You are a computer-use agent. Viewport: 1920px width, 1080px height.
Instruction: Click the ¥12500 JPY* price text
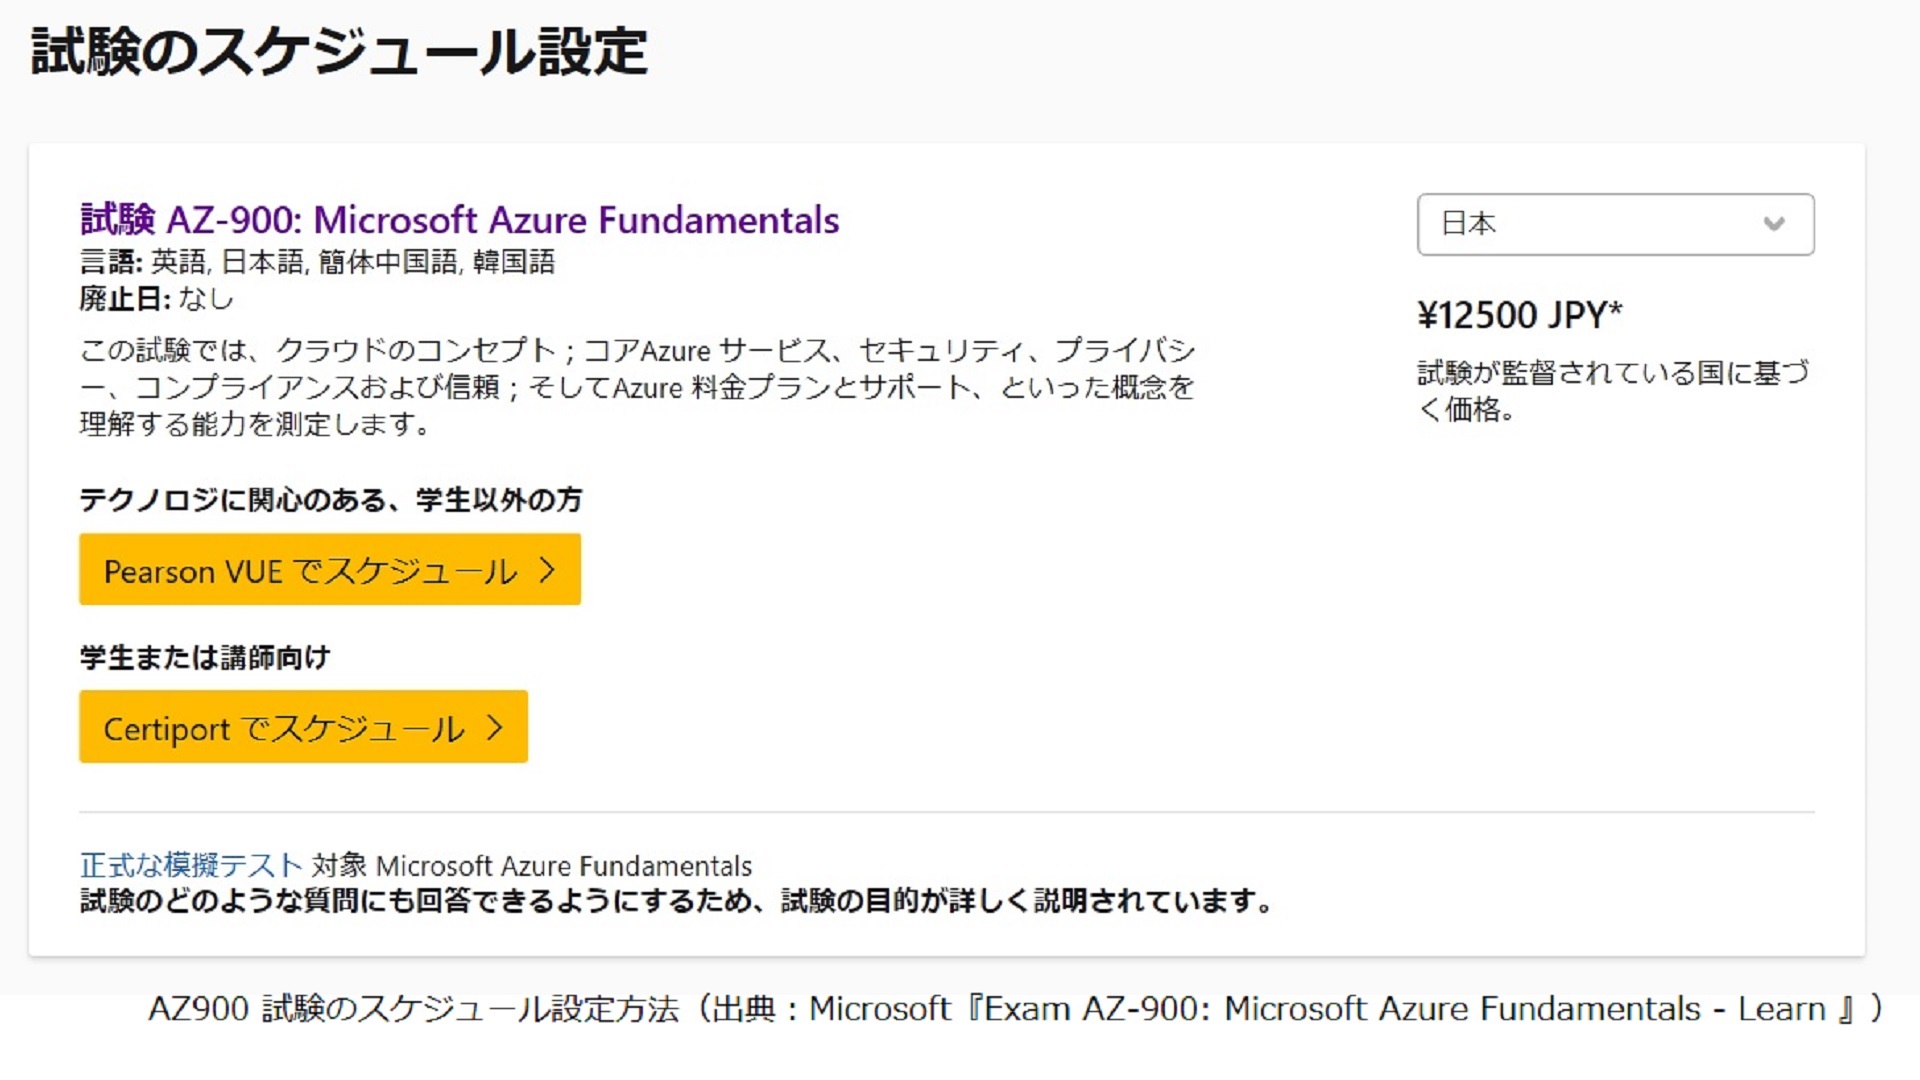pos(1519,315)
